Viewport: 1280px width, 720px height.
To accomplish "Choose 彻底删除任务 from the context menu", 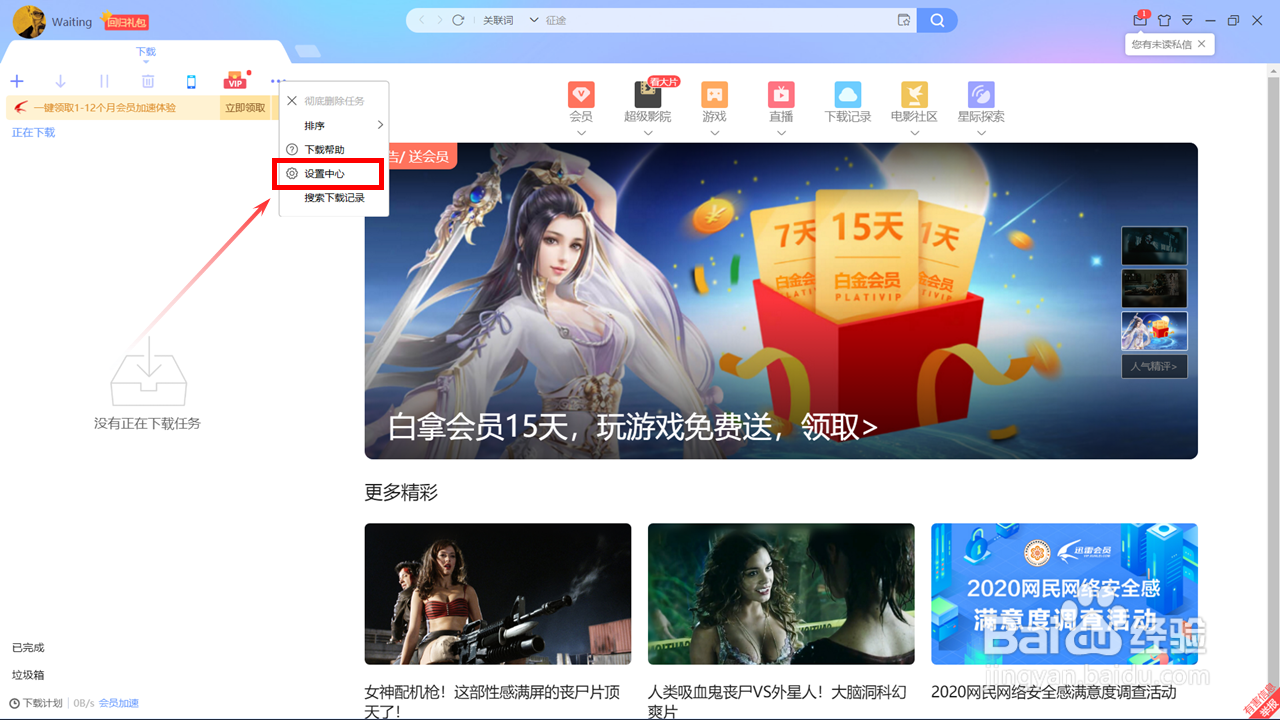I will click(x=334, y=101).
